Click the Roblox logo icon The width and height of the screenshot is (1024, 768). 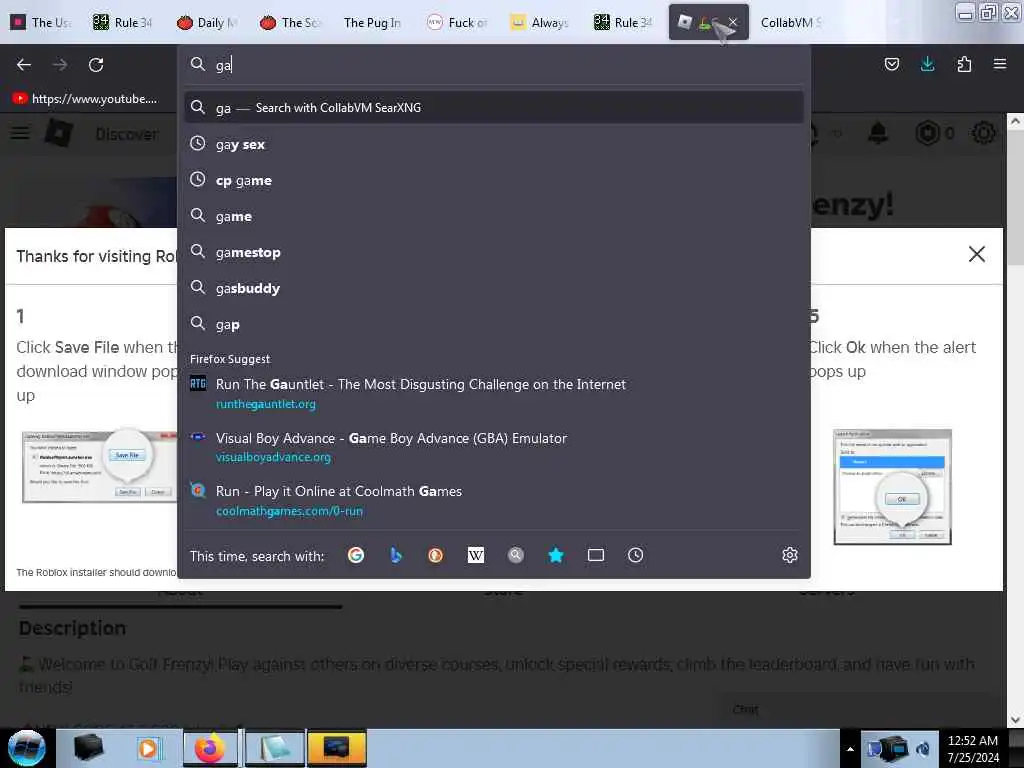[x=59, y=133]
